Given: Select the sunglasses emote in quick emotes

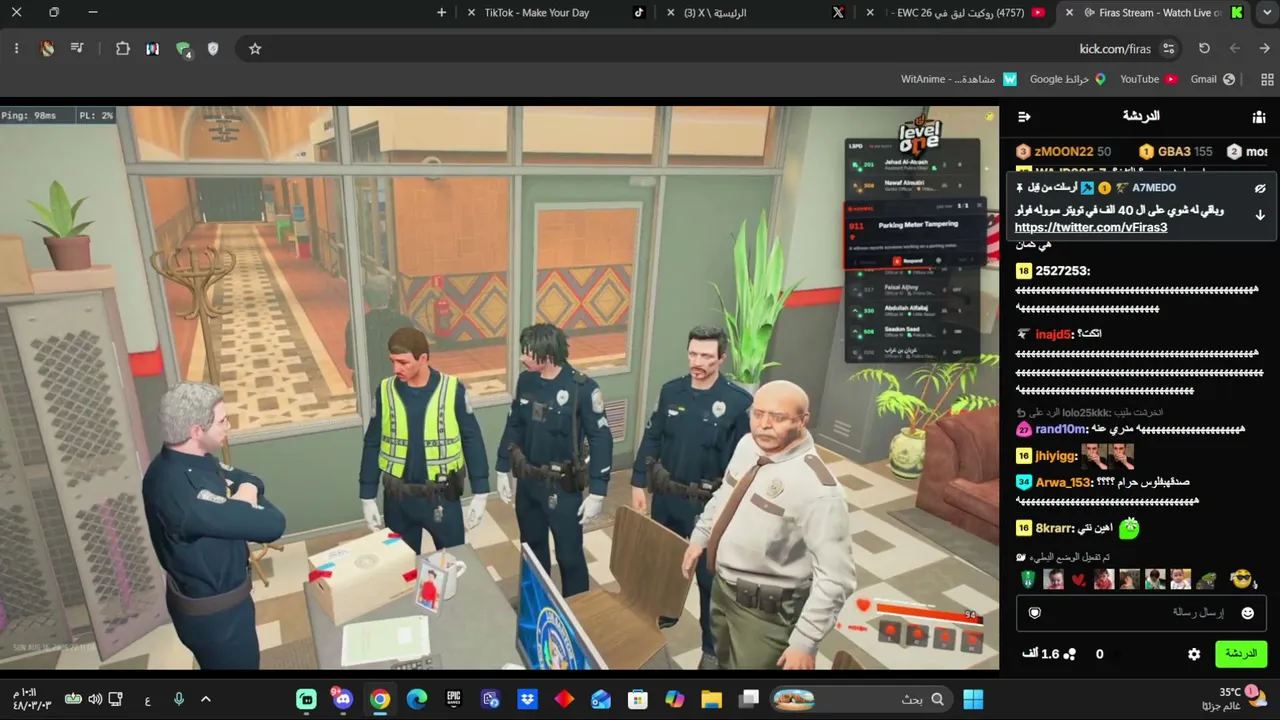Looking at the screenshot, I should click(x=1241, y=579).
